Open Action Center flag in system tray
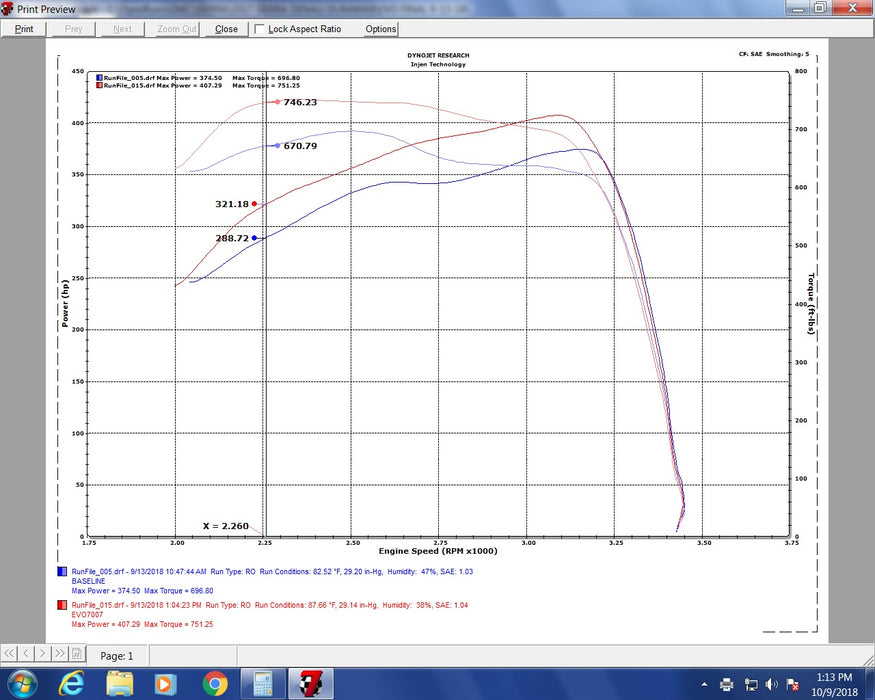Viewport: 875px width, 700px height. point(790,686)
